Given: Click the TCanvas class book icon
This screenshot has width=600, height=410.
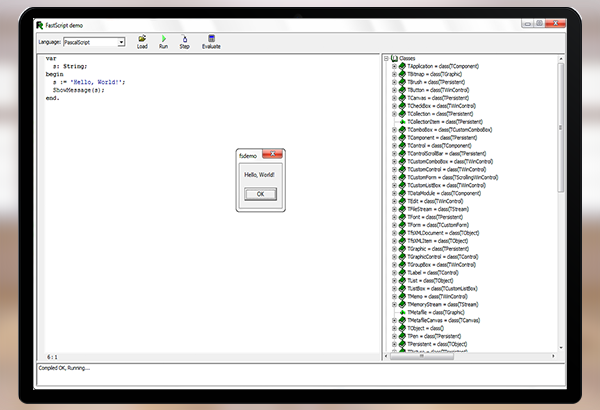Looking at the screenshot, I should point(401,97).
